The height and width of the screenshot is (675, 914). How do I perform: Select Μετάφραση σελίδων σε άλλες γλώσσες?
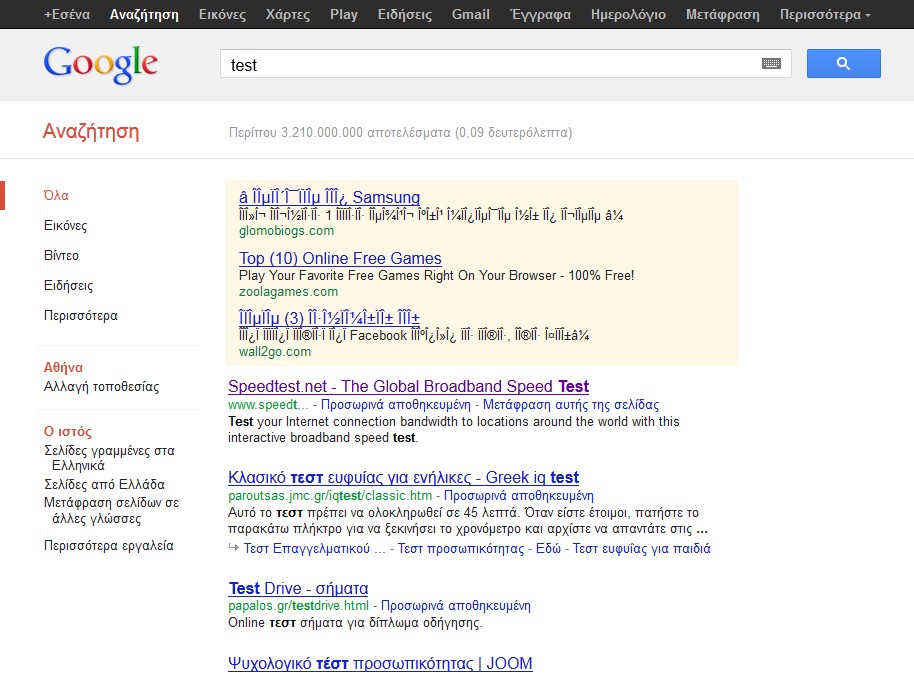(x=111, y=511)
